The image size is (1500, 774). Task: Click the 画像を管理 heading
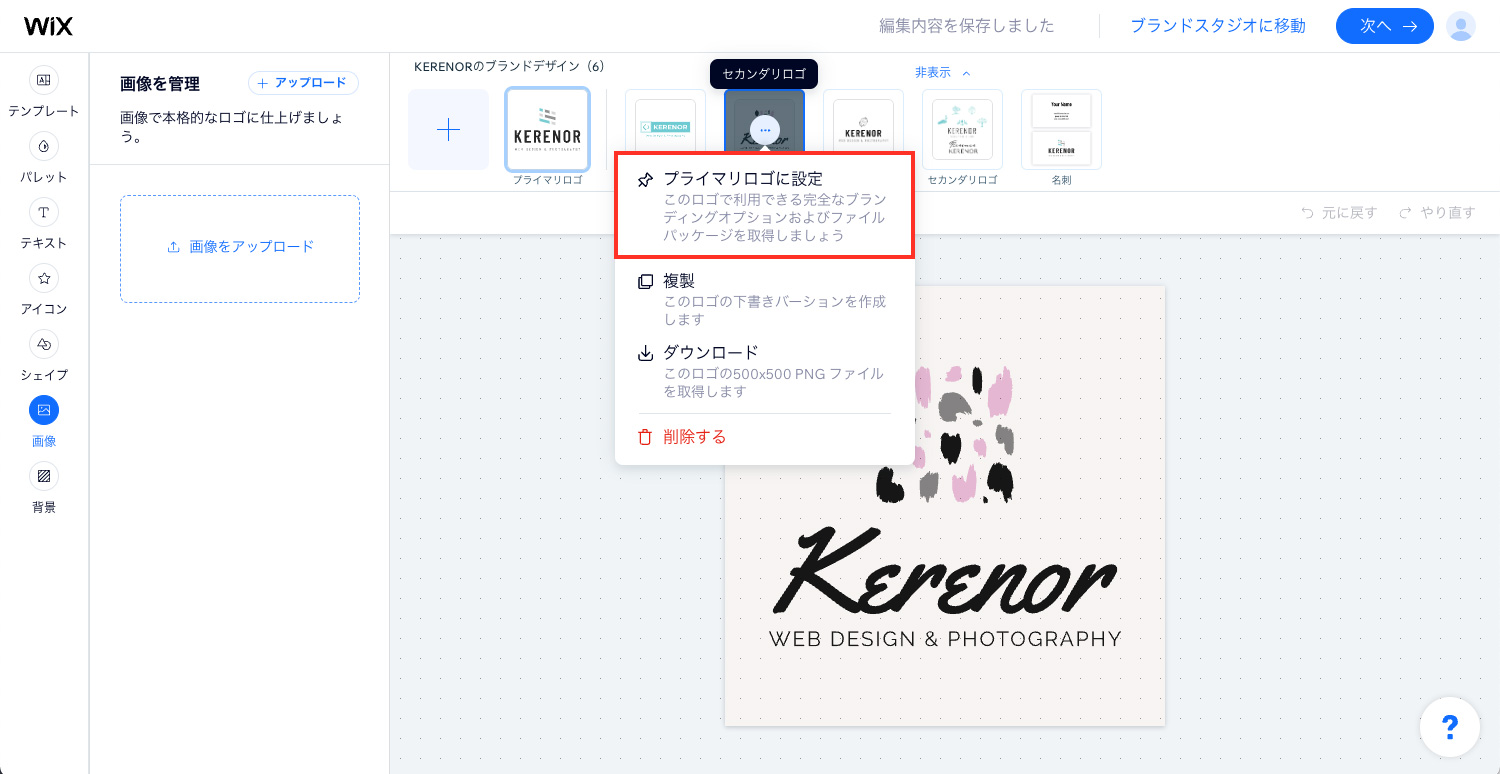point(160,84)
